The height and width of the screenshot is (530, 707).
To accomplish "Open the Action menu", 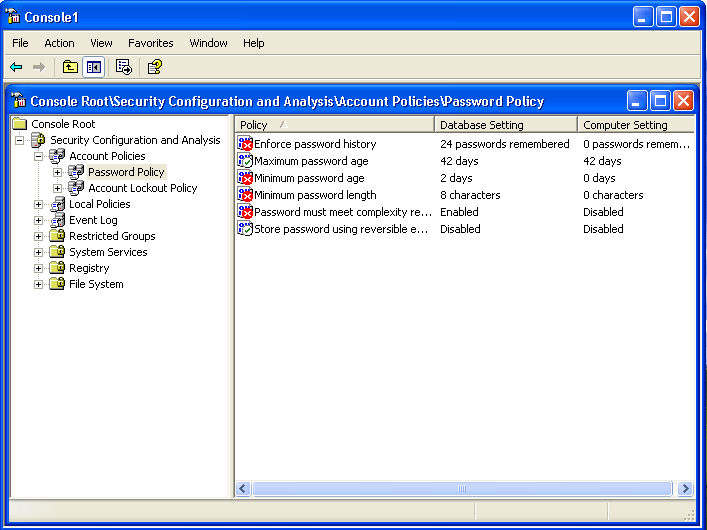I will pos(59,43).
